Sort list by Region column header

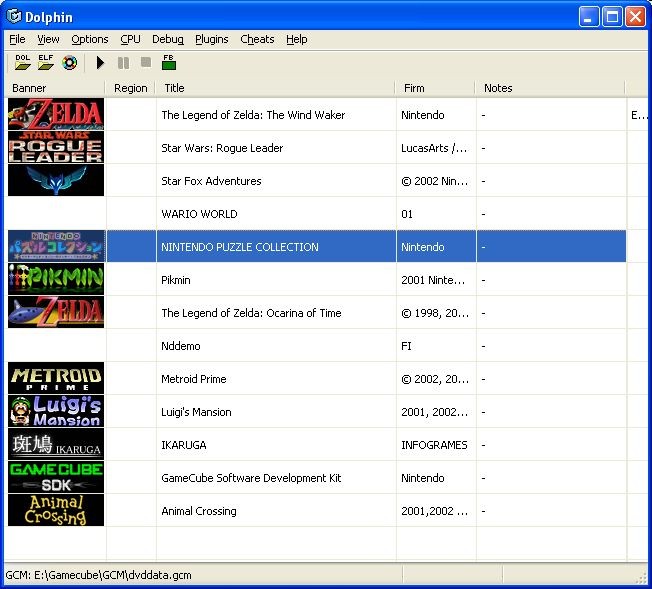point(130,88)
